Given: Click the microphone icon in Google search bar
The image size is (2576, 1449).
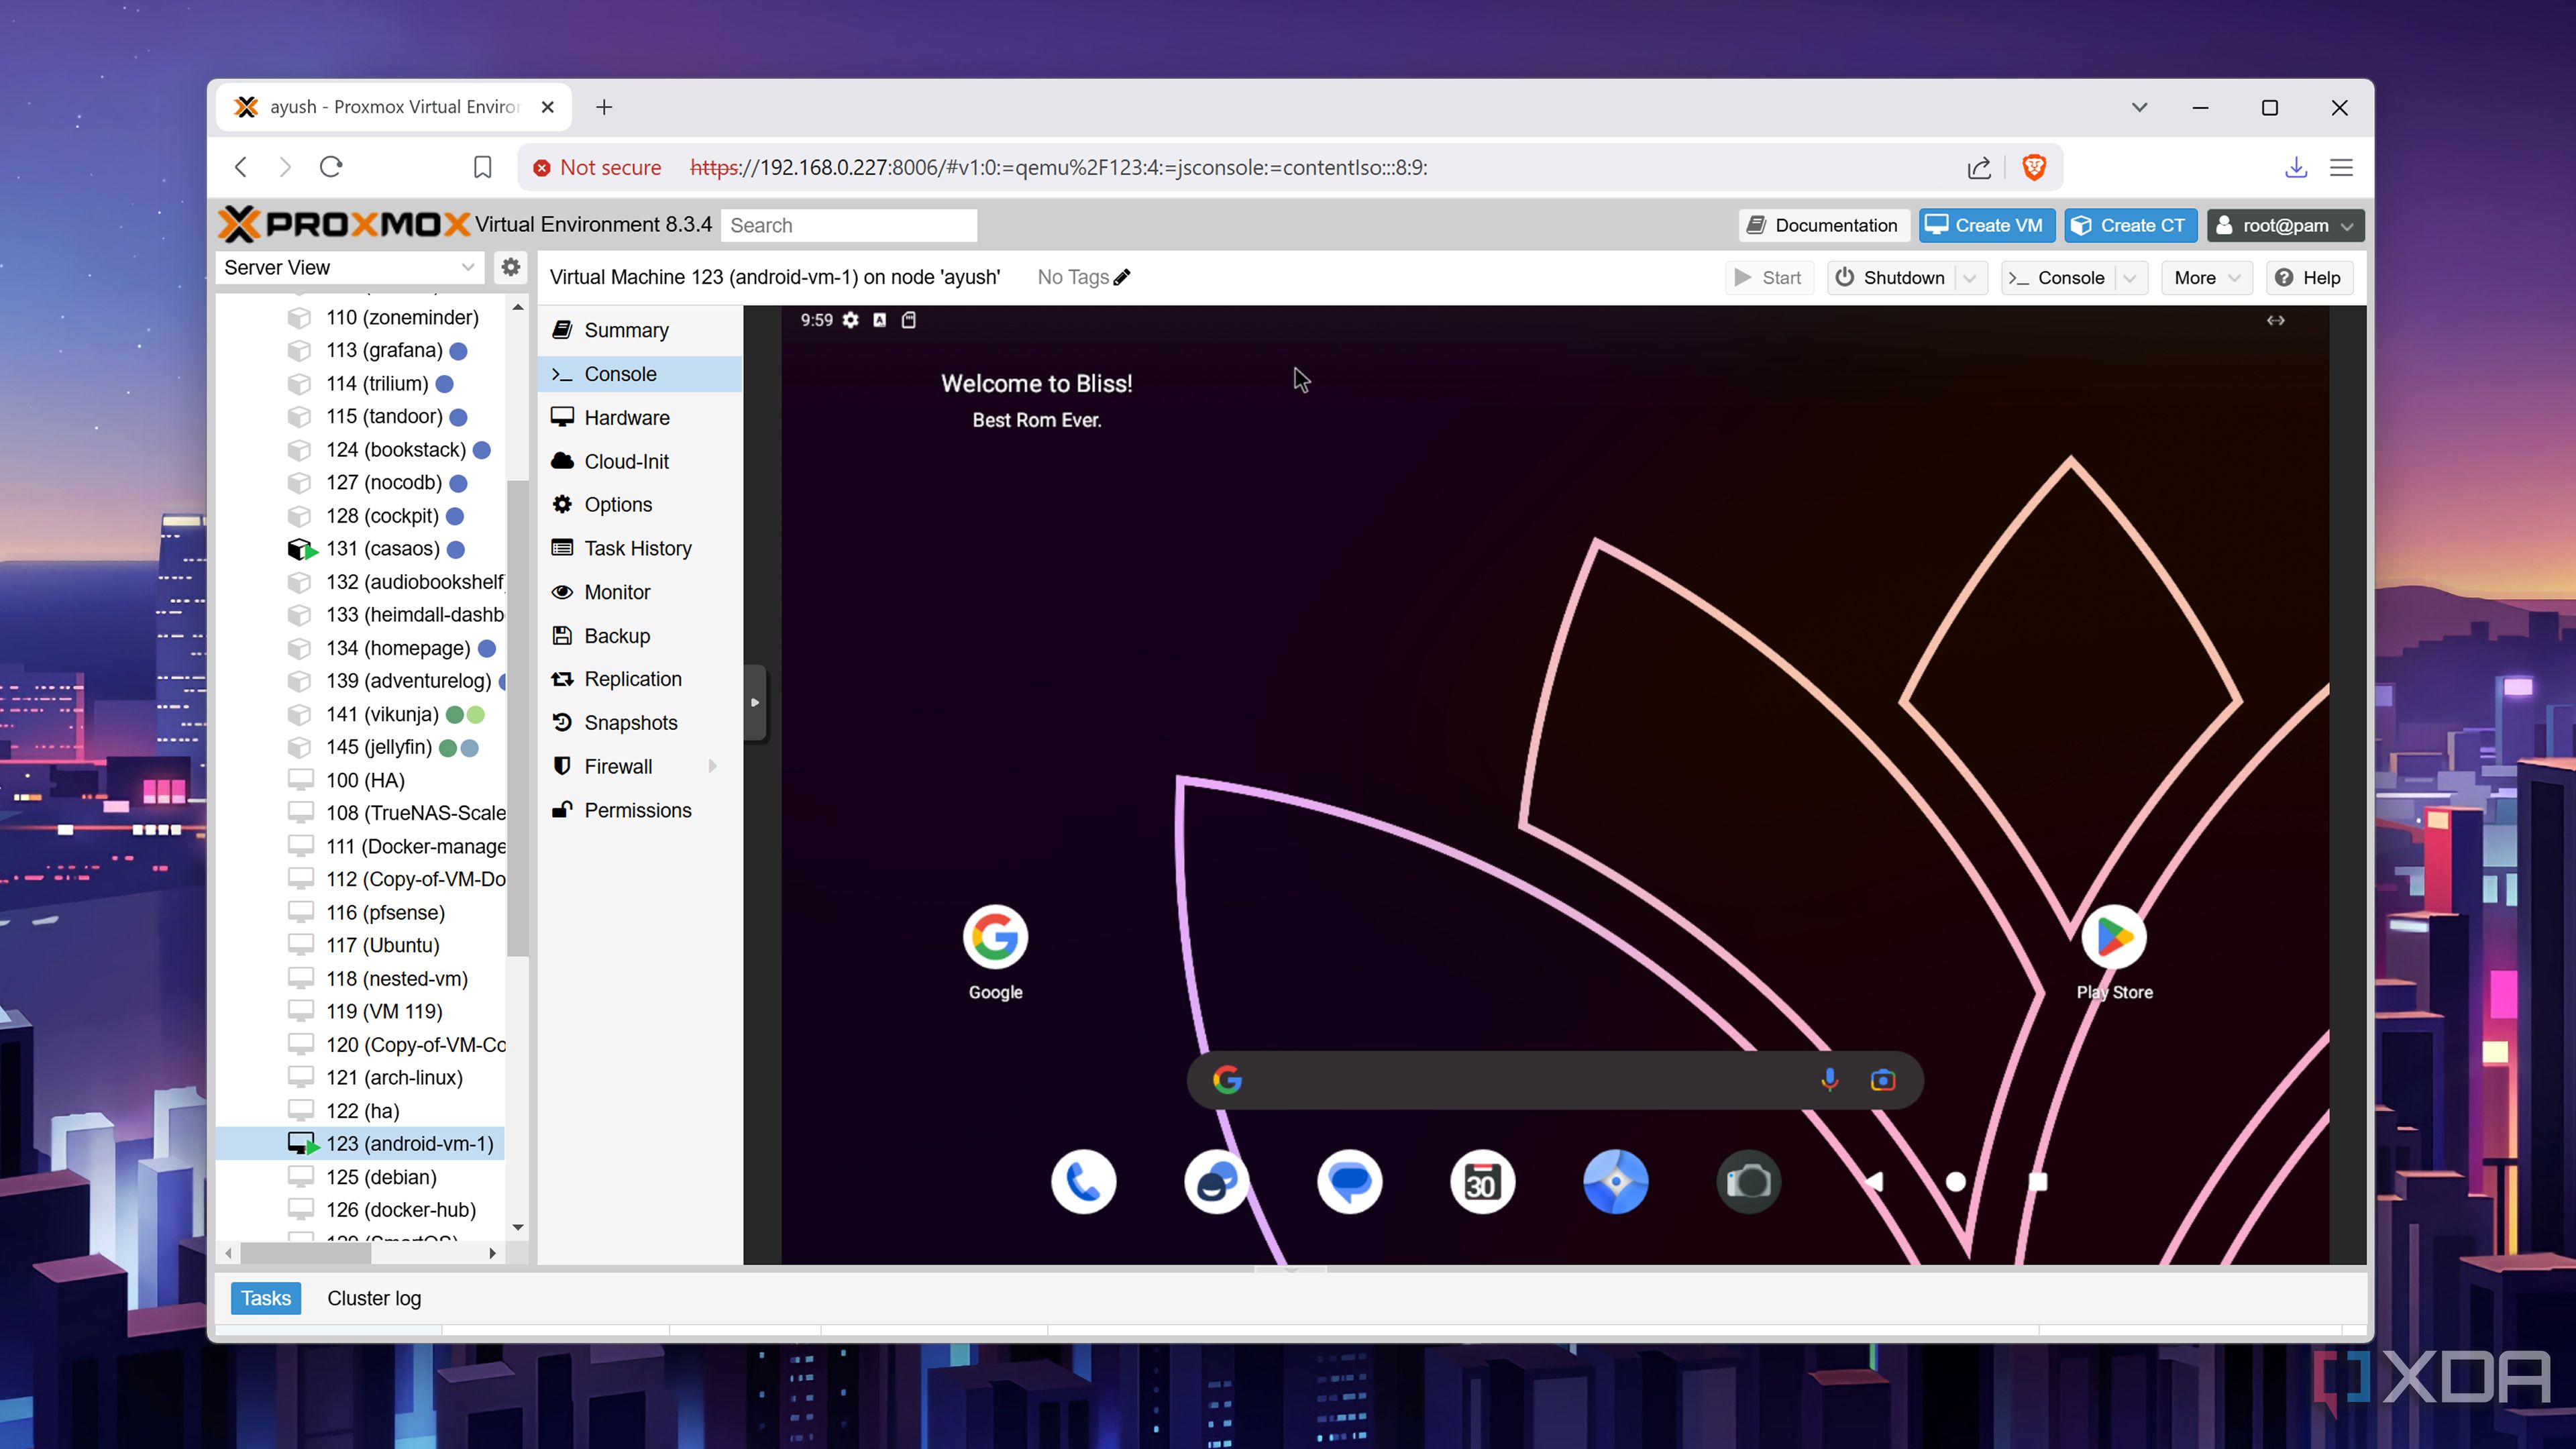Looking at the screenshot, I should 1829,1080.
